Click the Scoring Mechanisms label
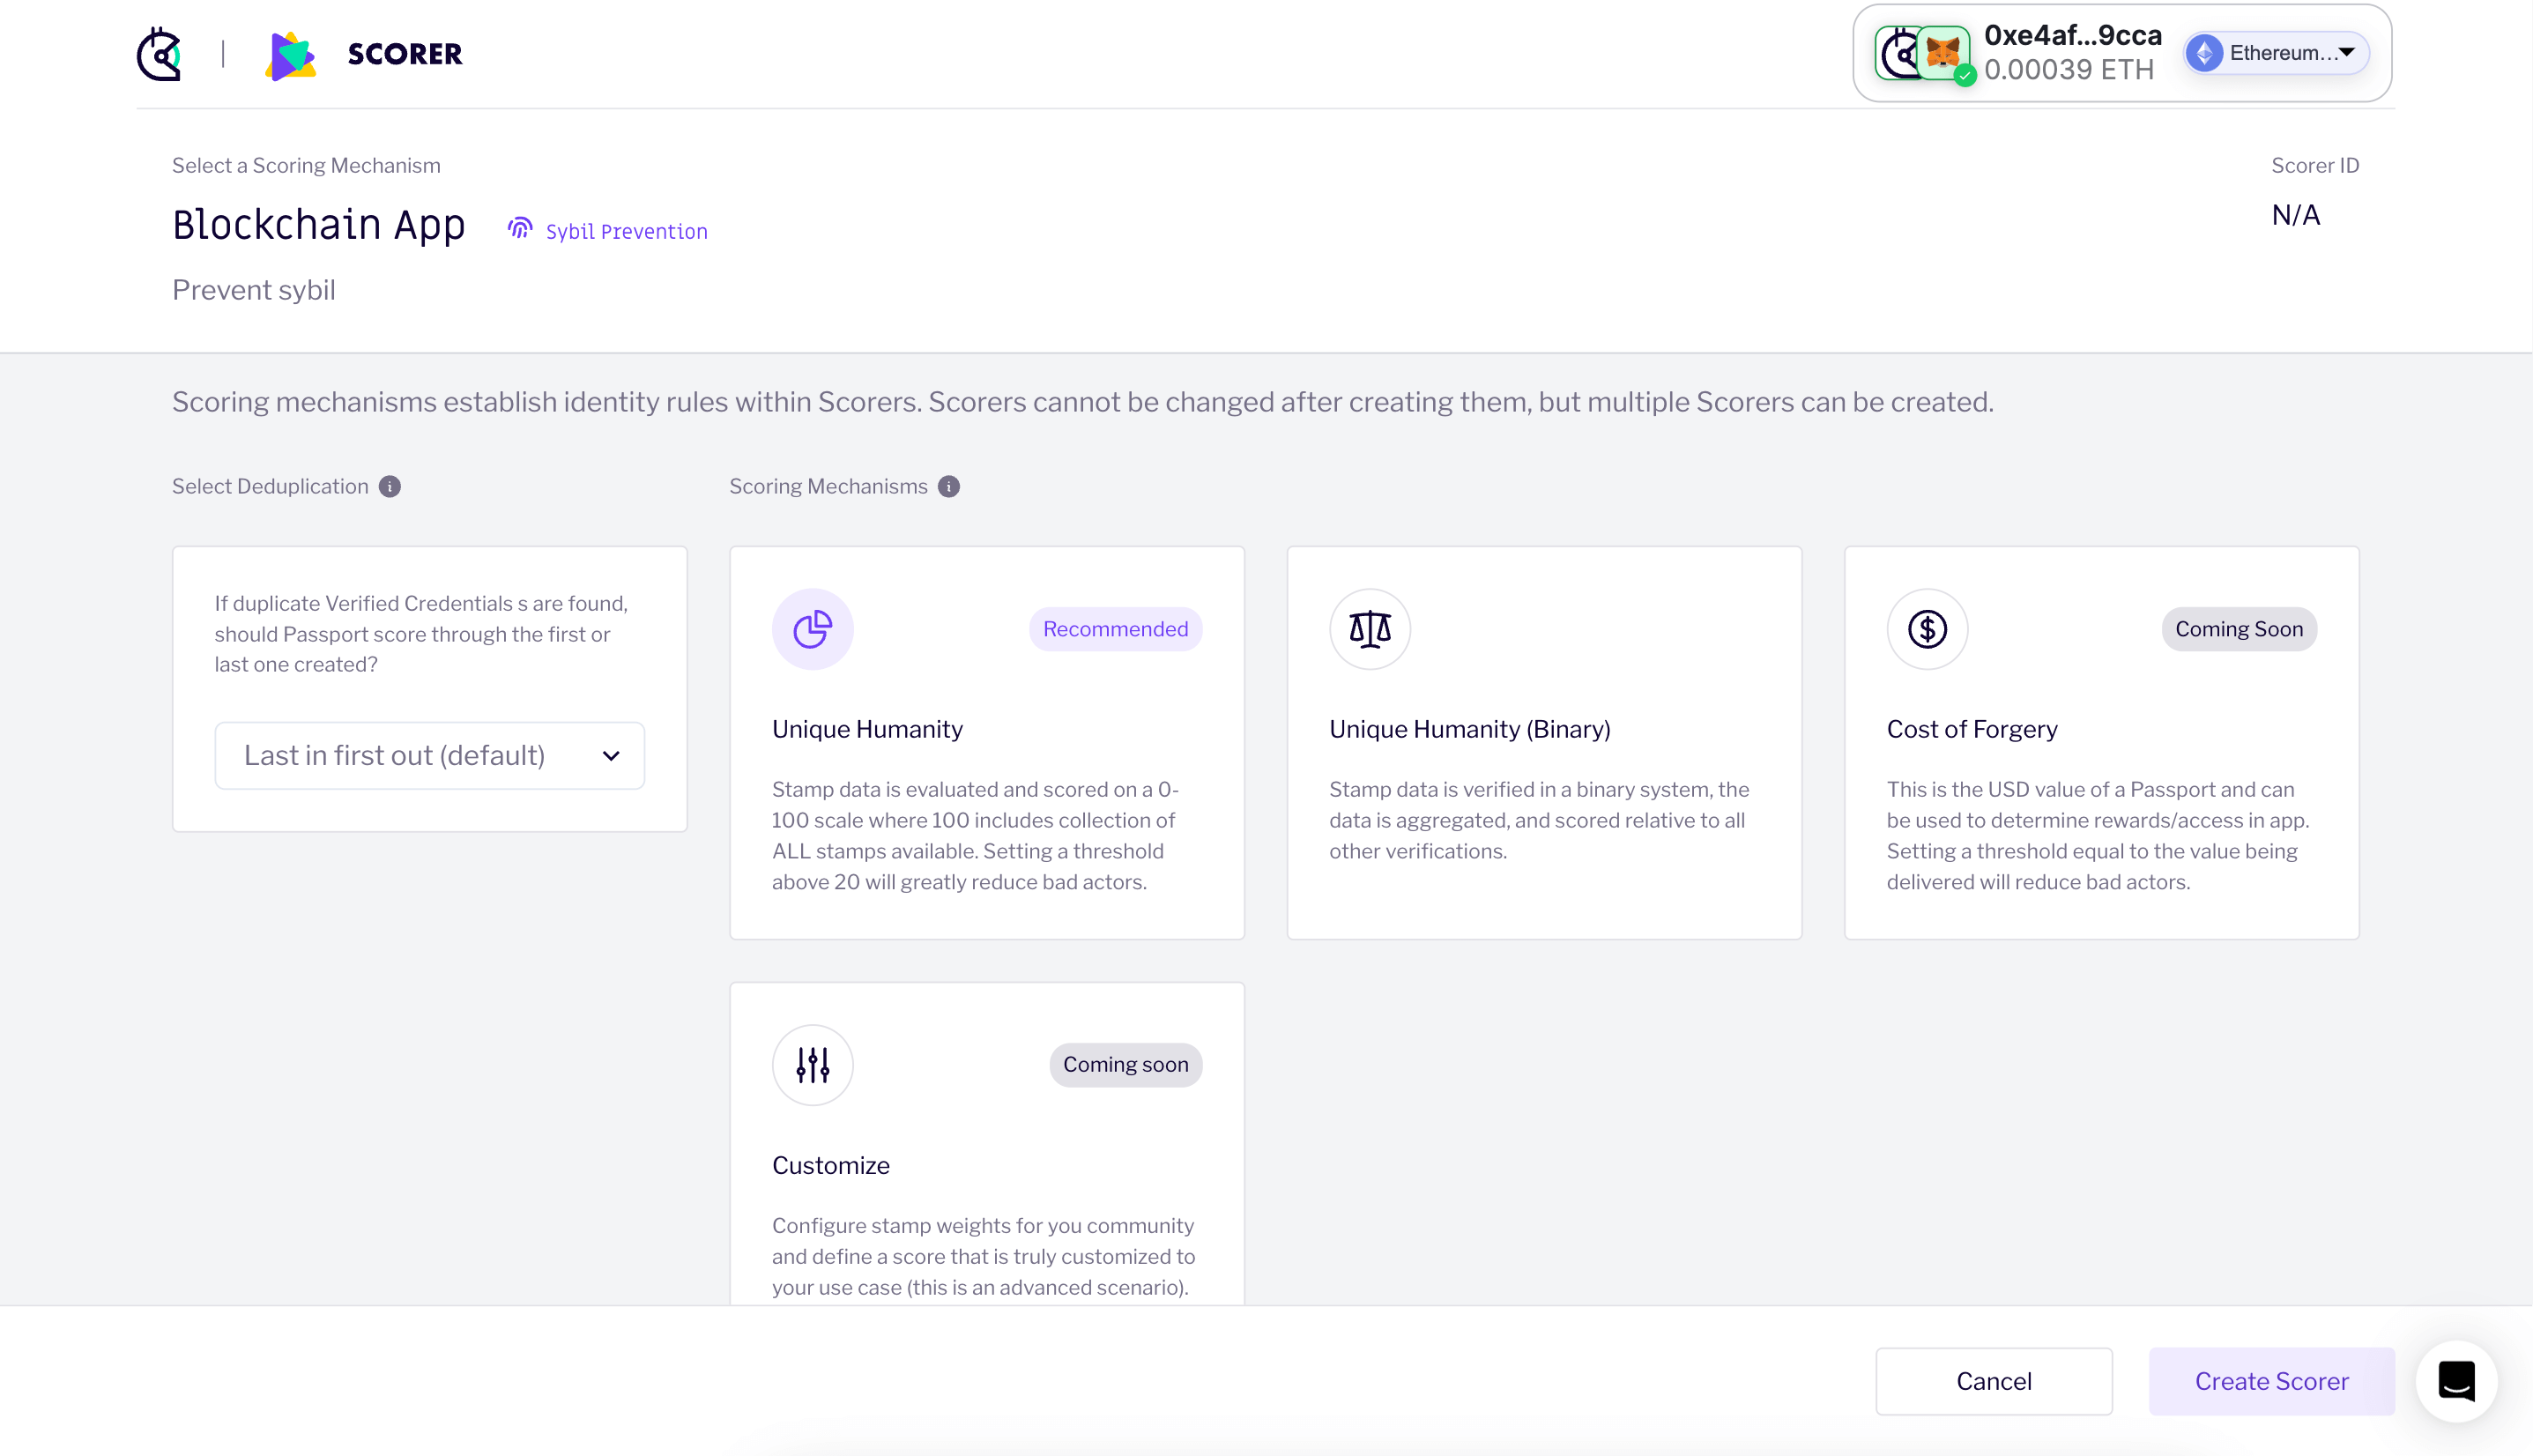This screenshot has height=1456, width=2533. point(828,486)
